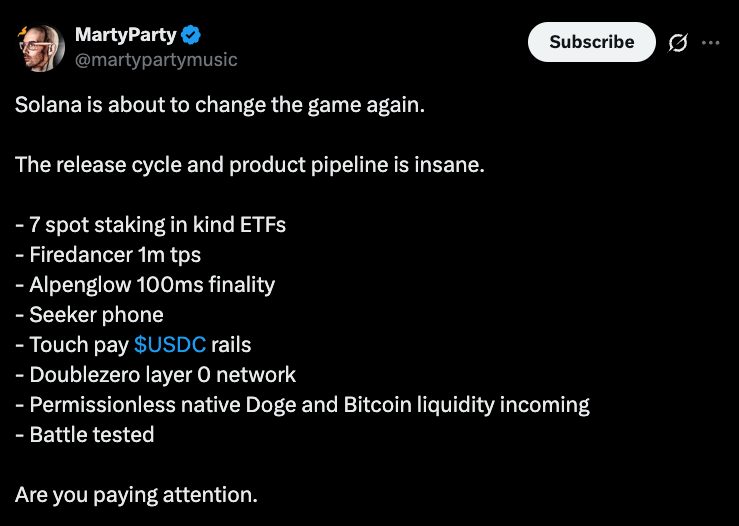Select the "Solana is about to change" line
739x526 pixels.
pyautogui.click(x=220, y=105)
